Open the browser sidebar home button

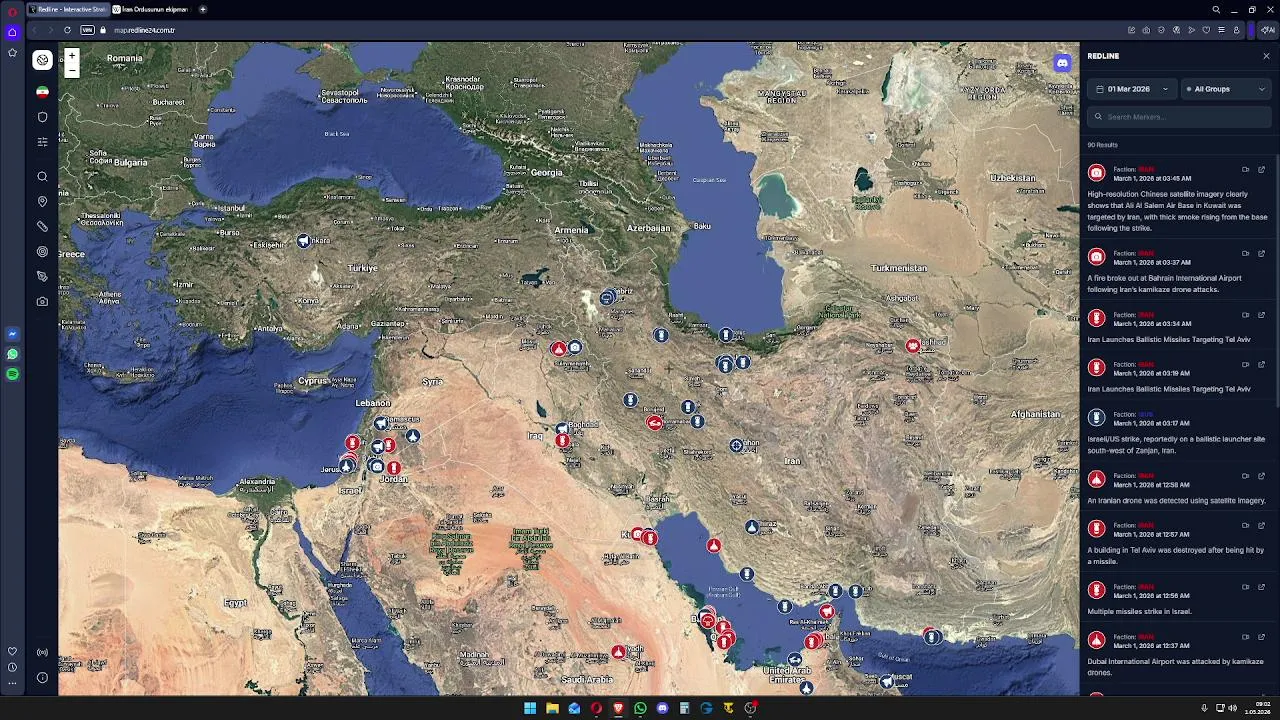click(12, 32)
